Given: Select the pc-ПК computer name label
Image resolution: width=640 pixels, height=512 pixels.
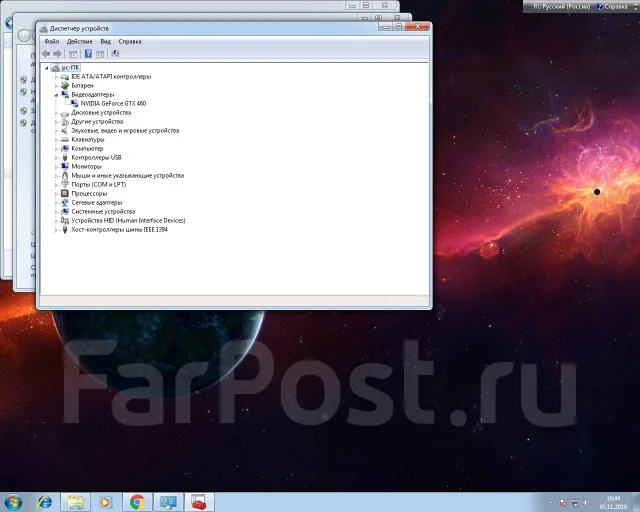Looking at the screenshot, I should pos(70,68).
